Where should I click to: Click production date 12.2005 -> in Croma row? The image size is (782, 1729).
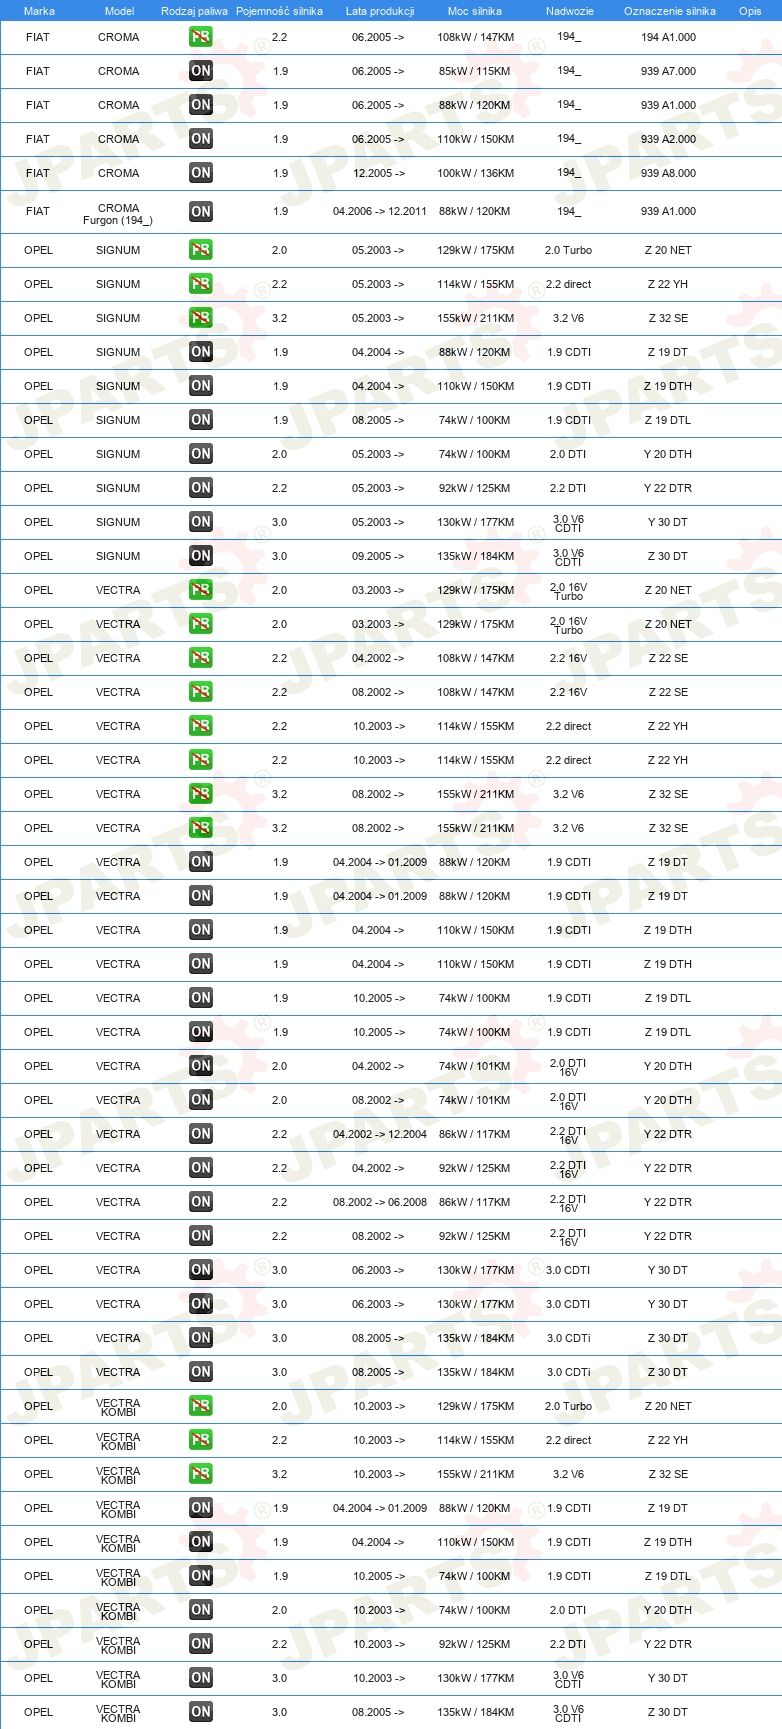tap(378, 173)
